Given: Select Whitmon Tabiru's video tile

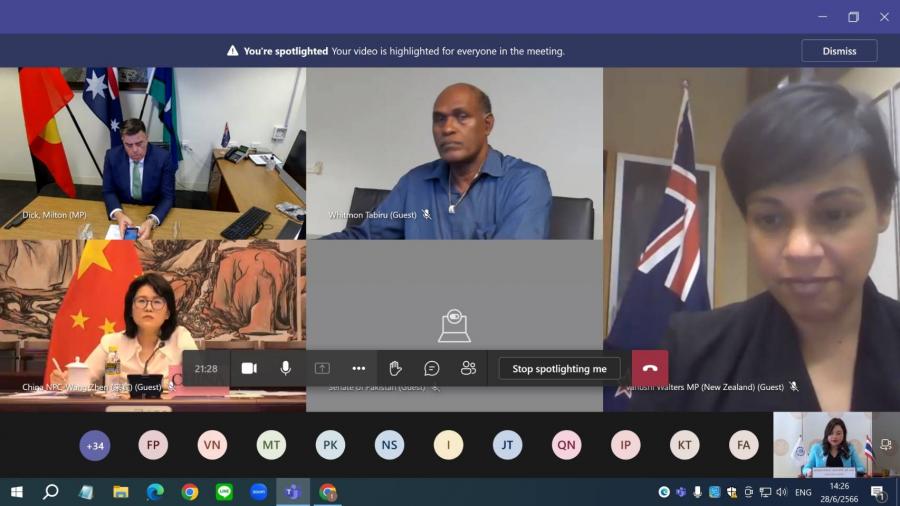Looking at the screenshot, I should coord(454,153).
